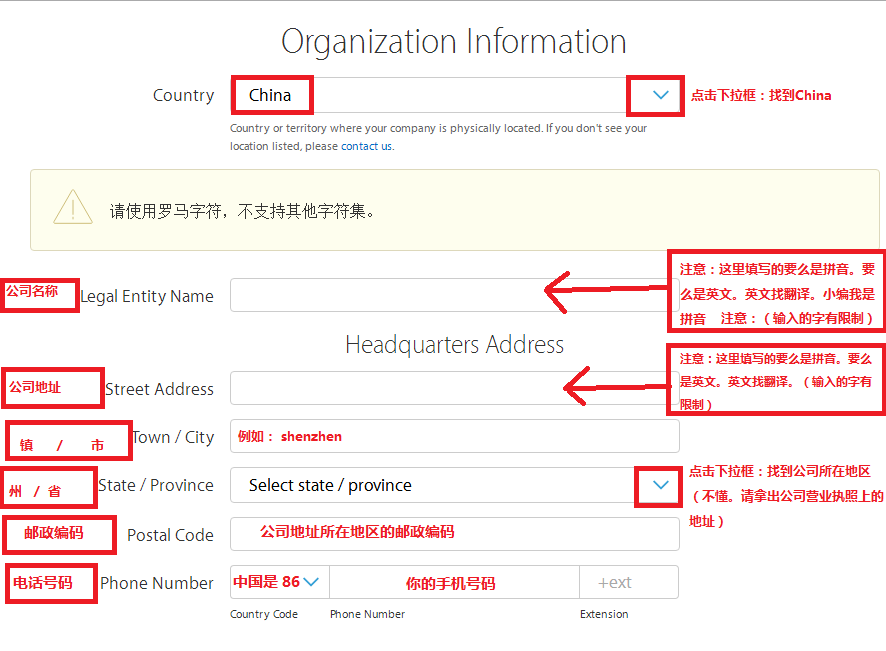Select the Town / City input field
The height and width of the screenshot is (651, 886).
click(454, 436)
